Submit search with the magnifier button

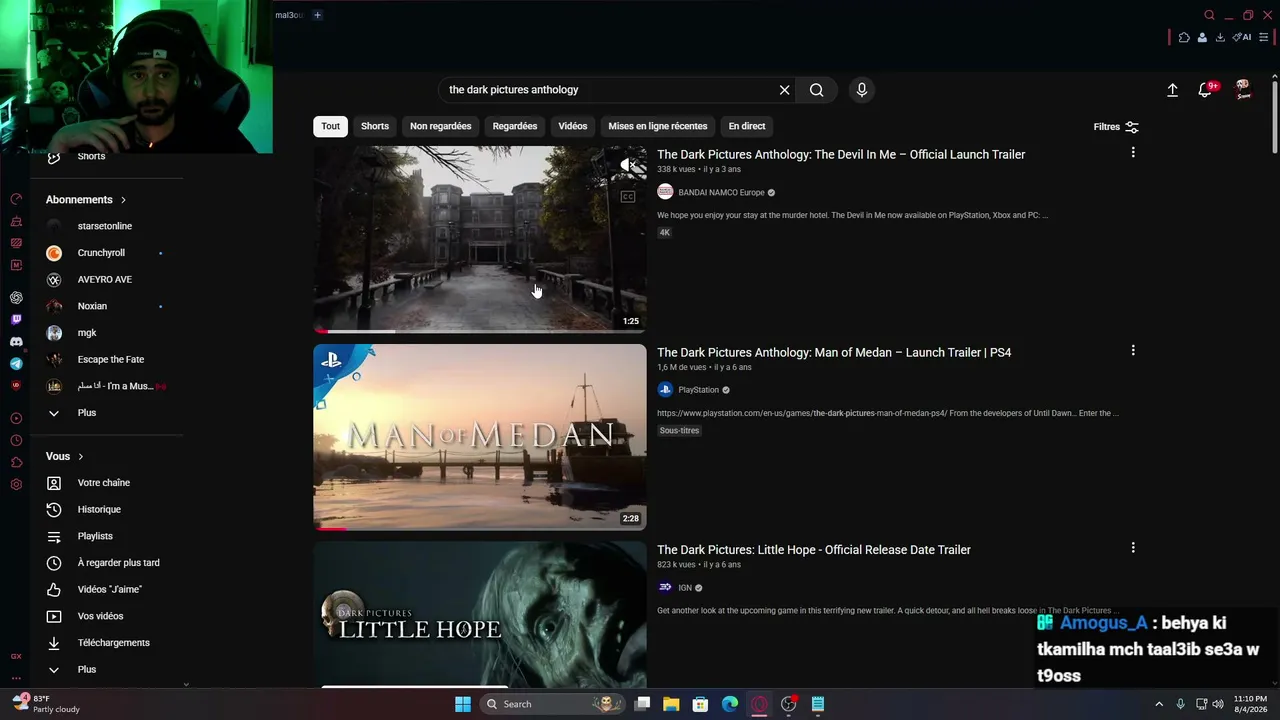(x=817, y=90)
